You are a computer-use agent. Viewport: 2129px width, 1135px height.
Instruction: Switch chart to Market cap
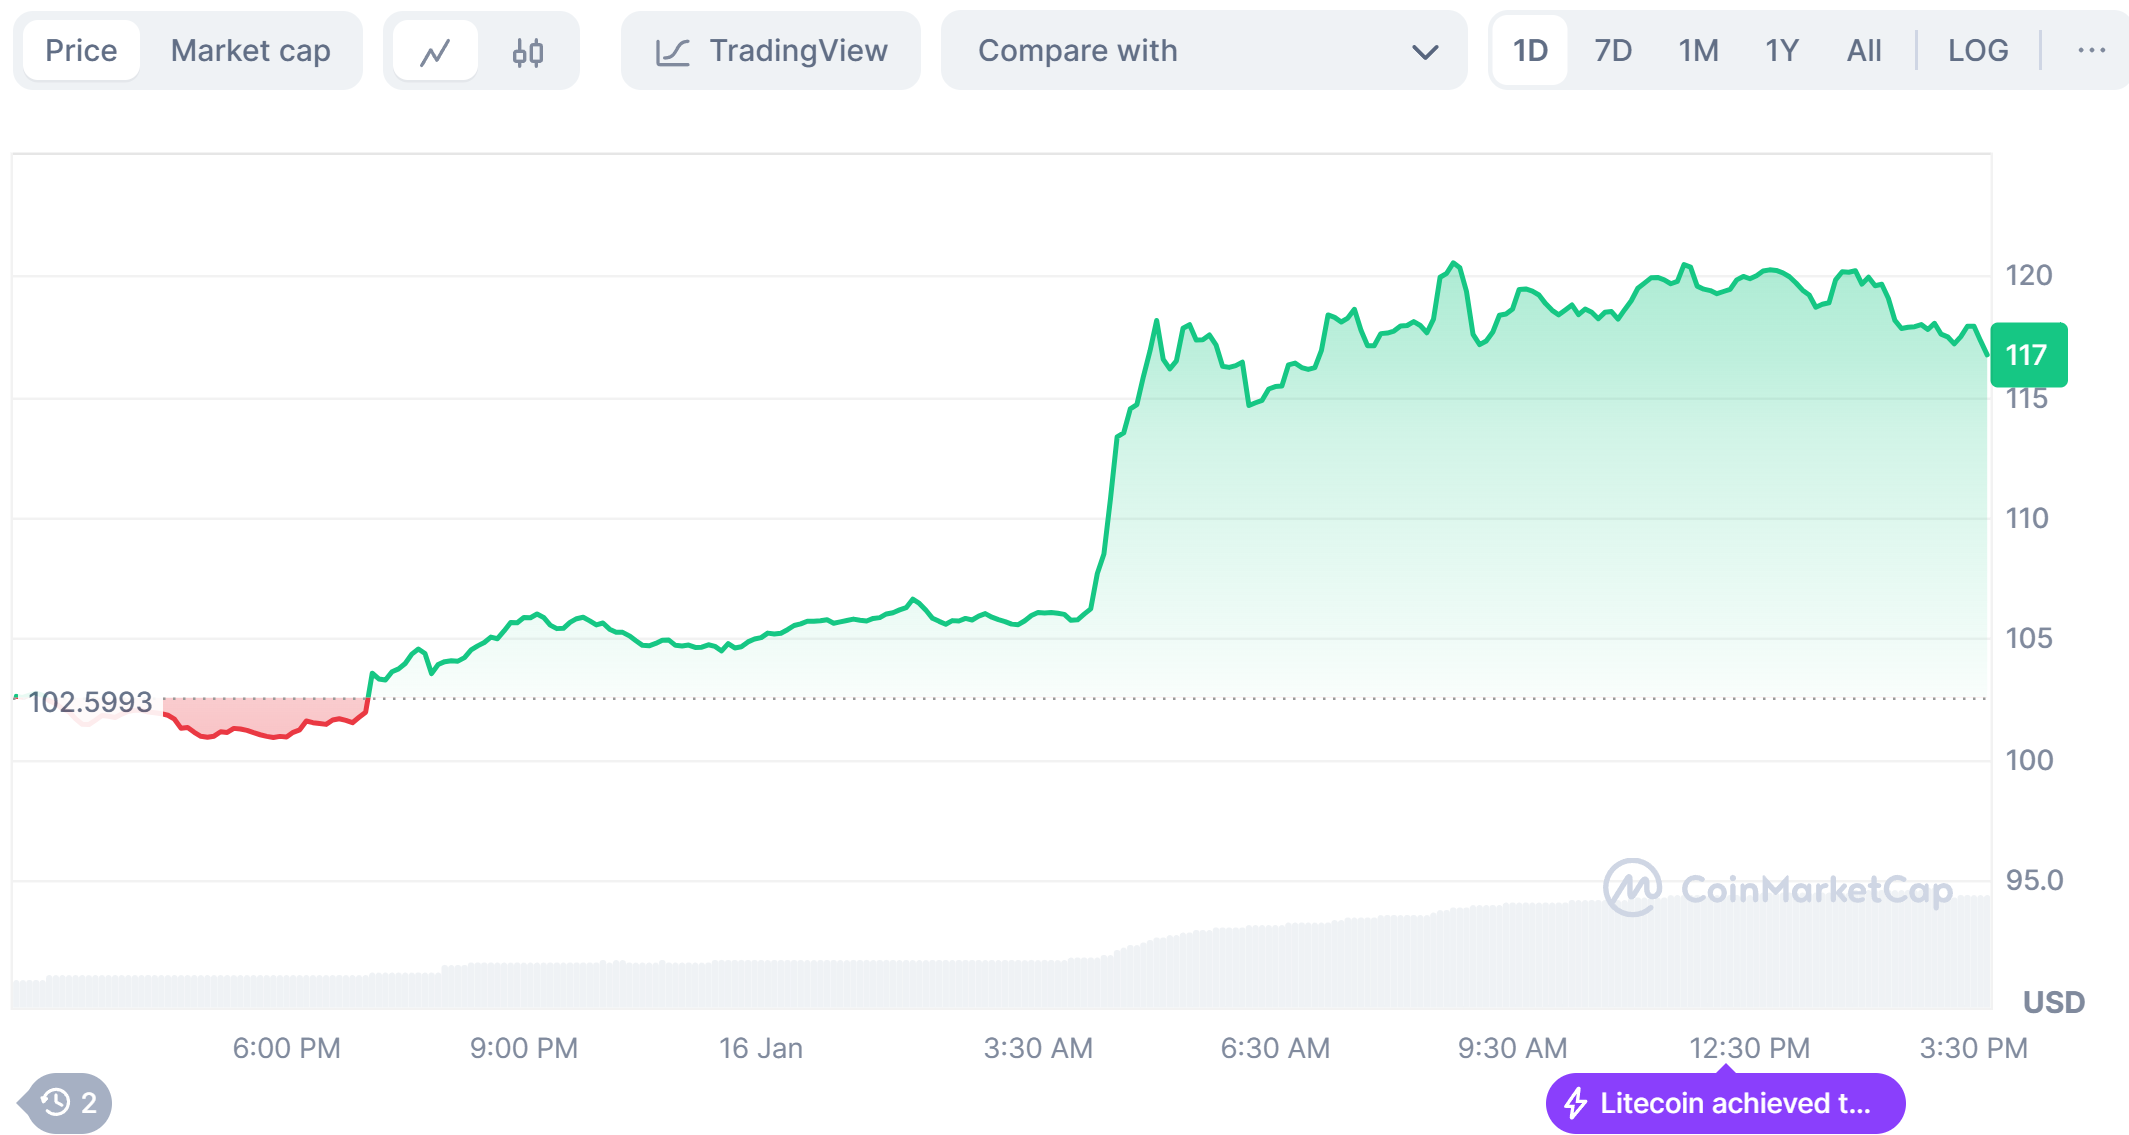(x=250, y=50)
